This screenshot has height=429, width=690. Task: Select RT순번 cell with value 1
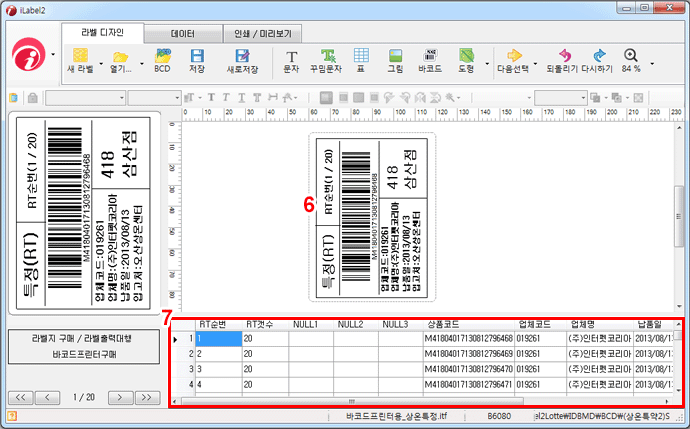tap(219, 339)
